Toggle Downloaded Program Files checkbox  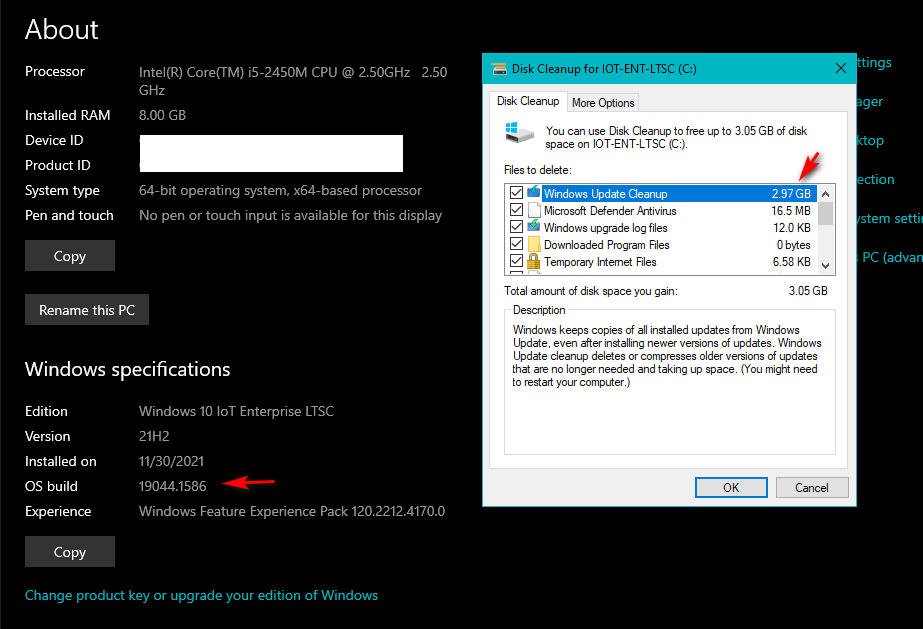click(x=516, y=244)
